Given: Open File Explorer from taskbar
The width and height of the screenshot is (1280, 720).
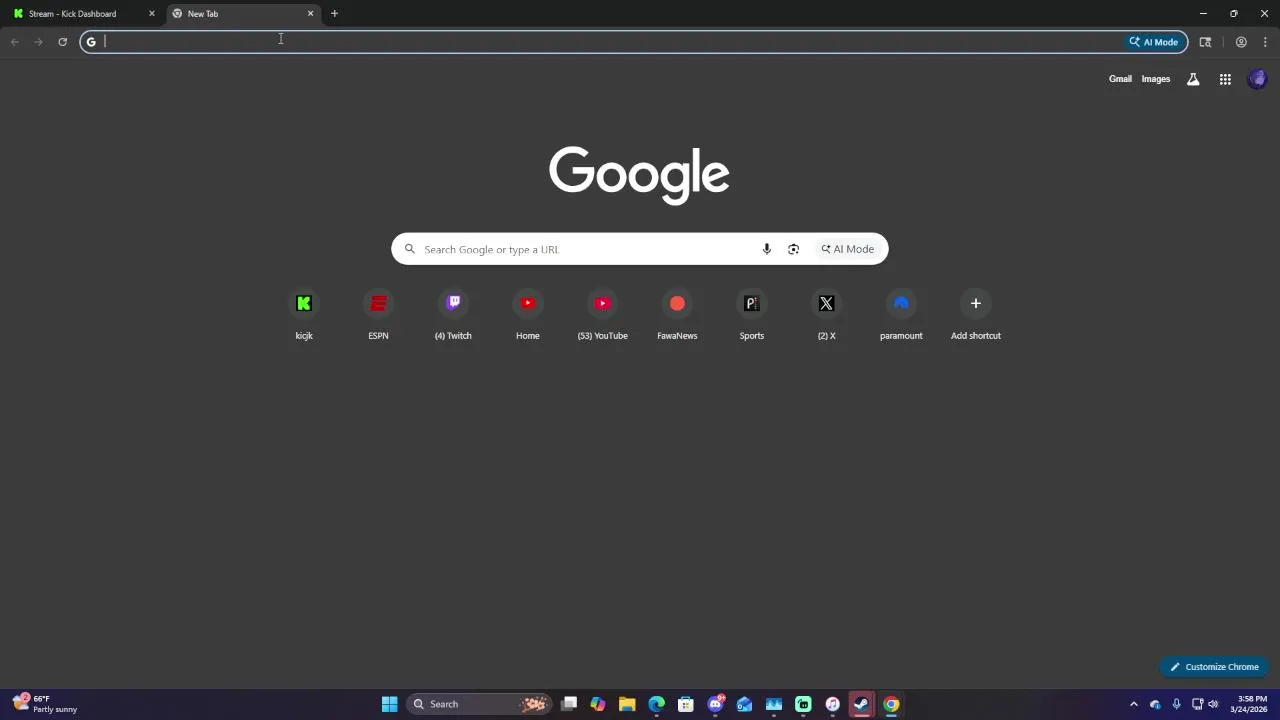Looking at the screenshot, I should coord(627,704).
